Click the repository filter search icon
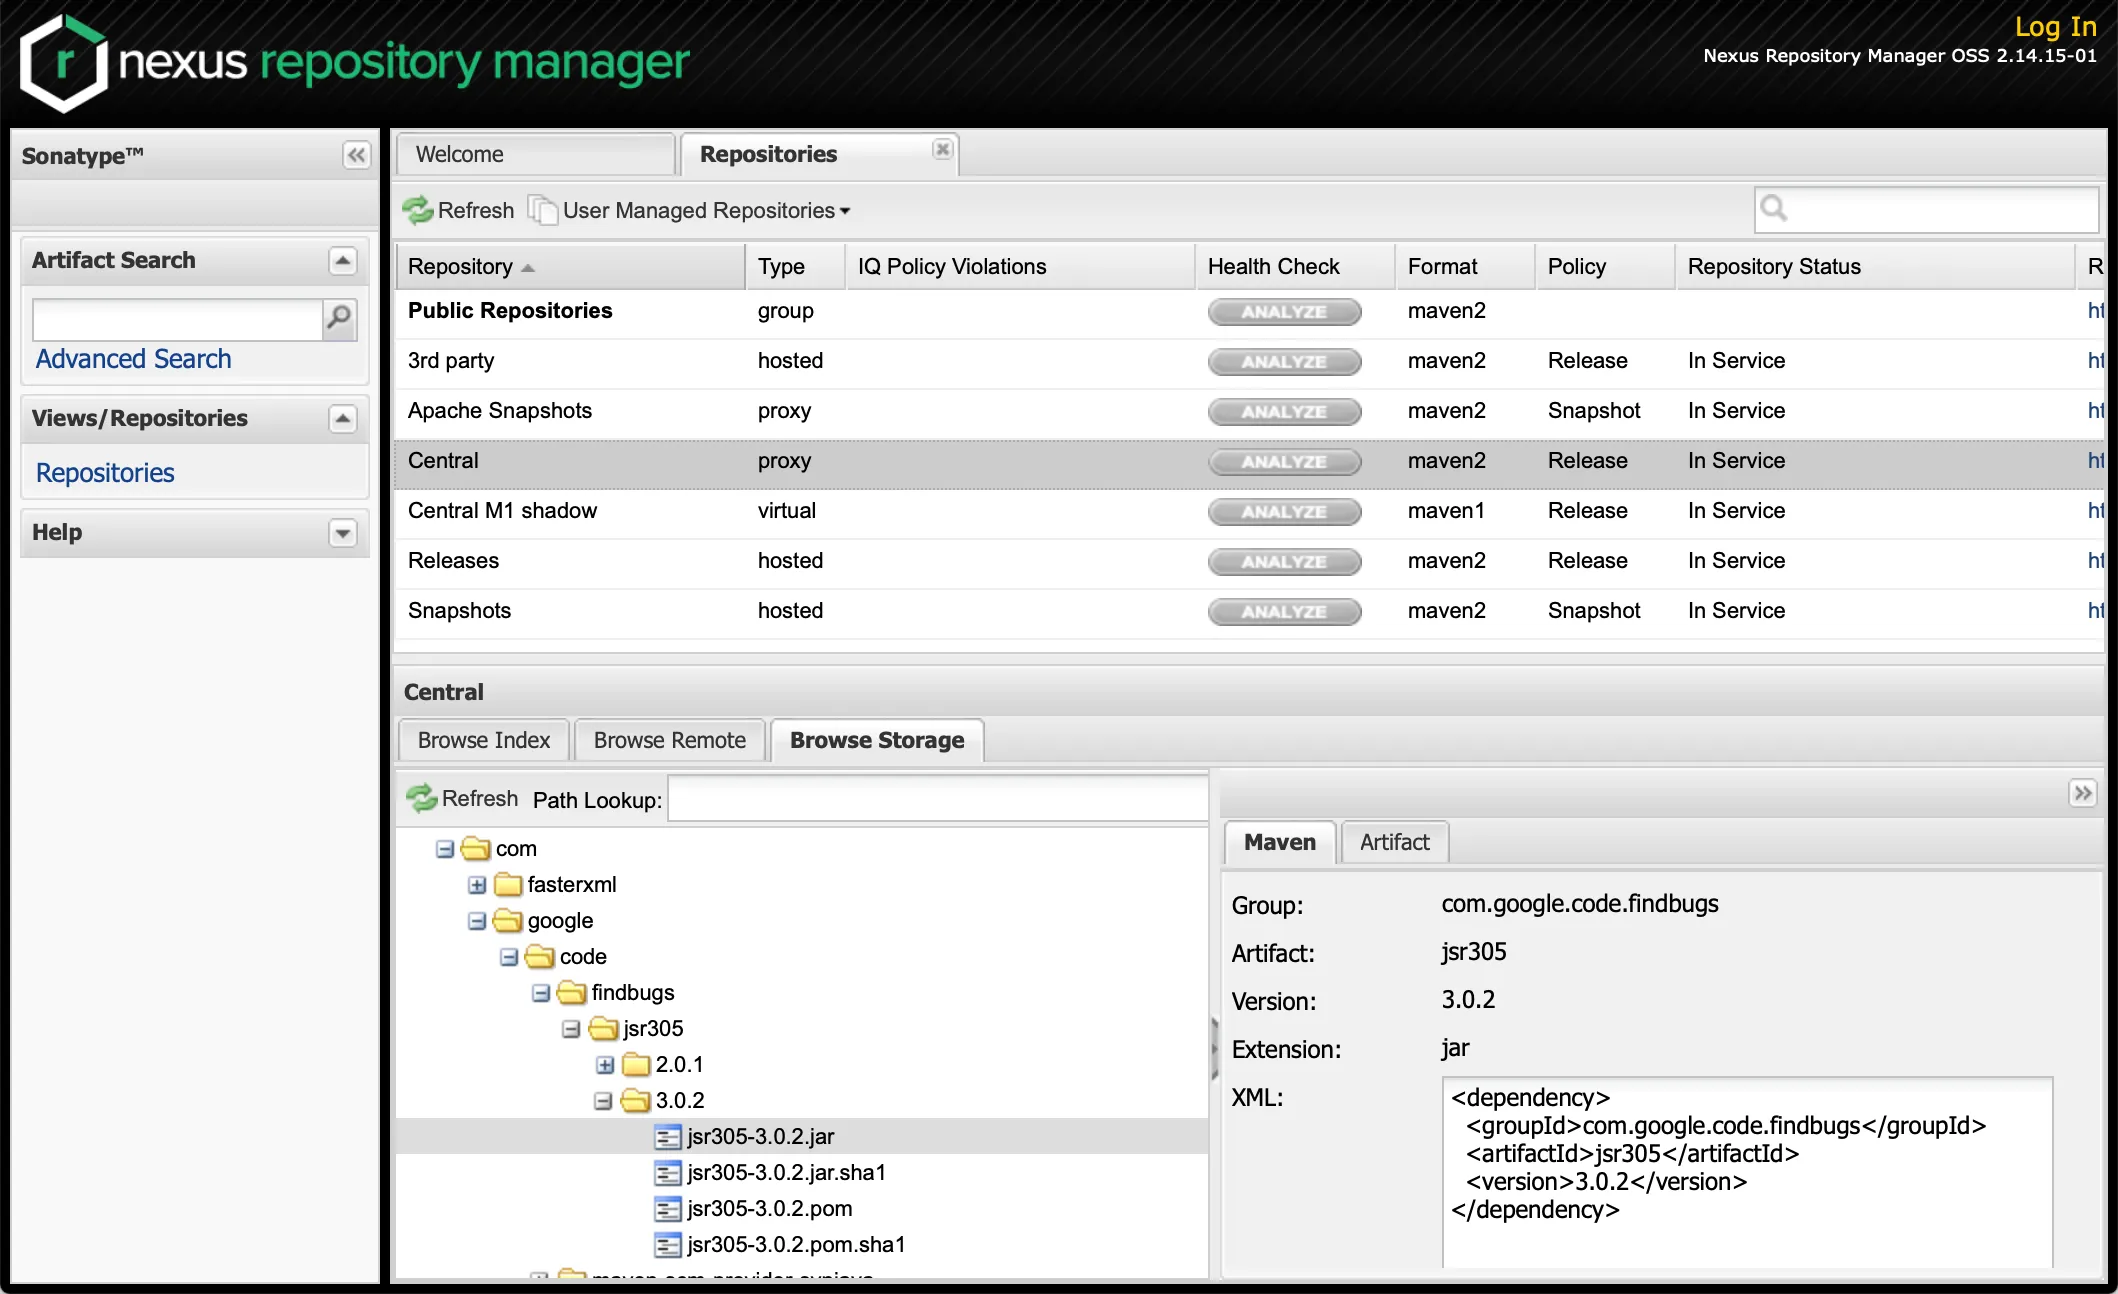The image size is (2118, 1294). click(1773, 208)
